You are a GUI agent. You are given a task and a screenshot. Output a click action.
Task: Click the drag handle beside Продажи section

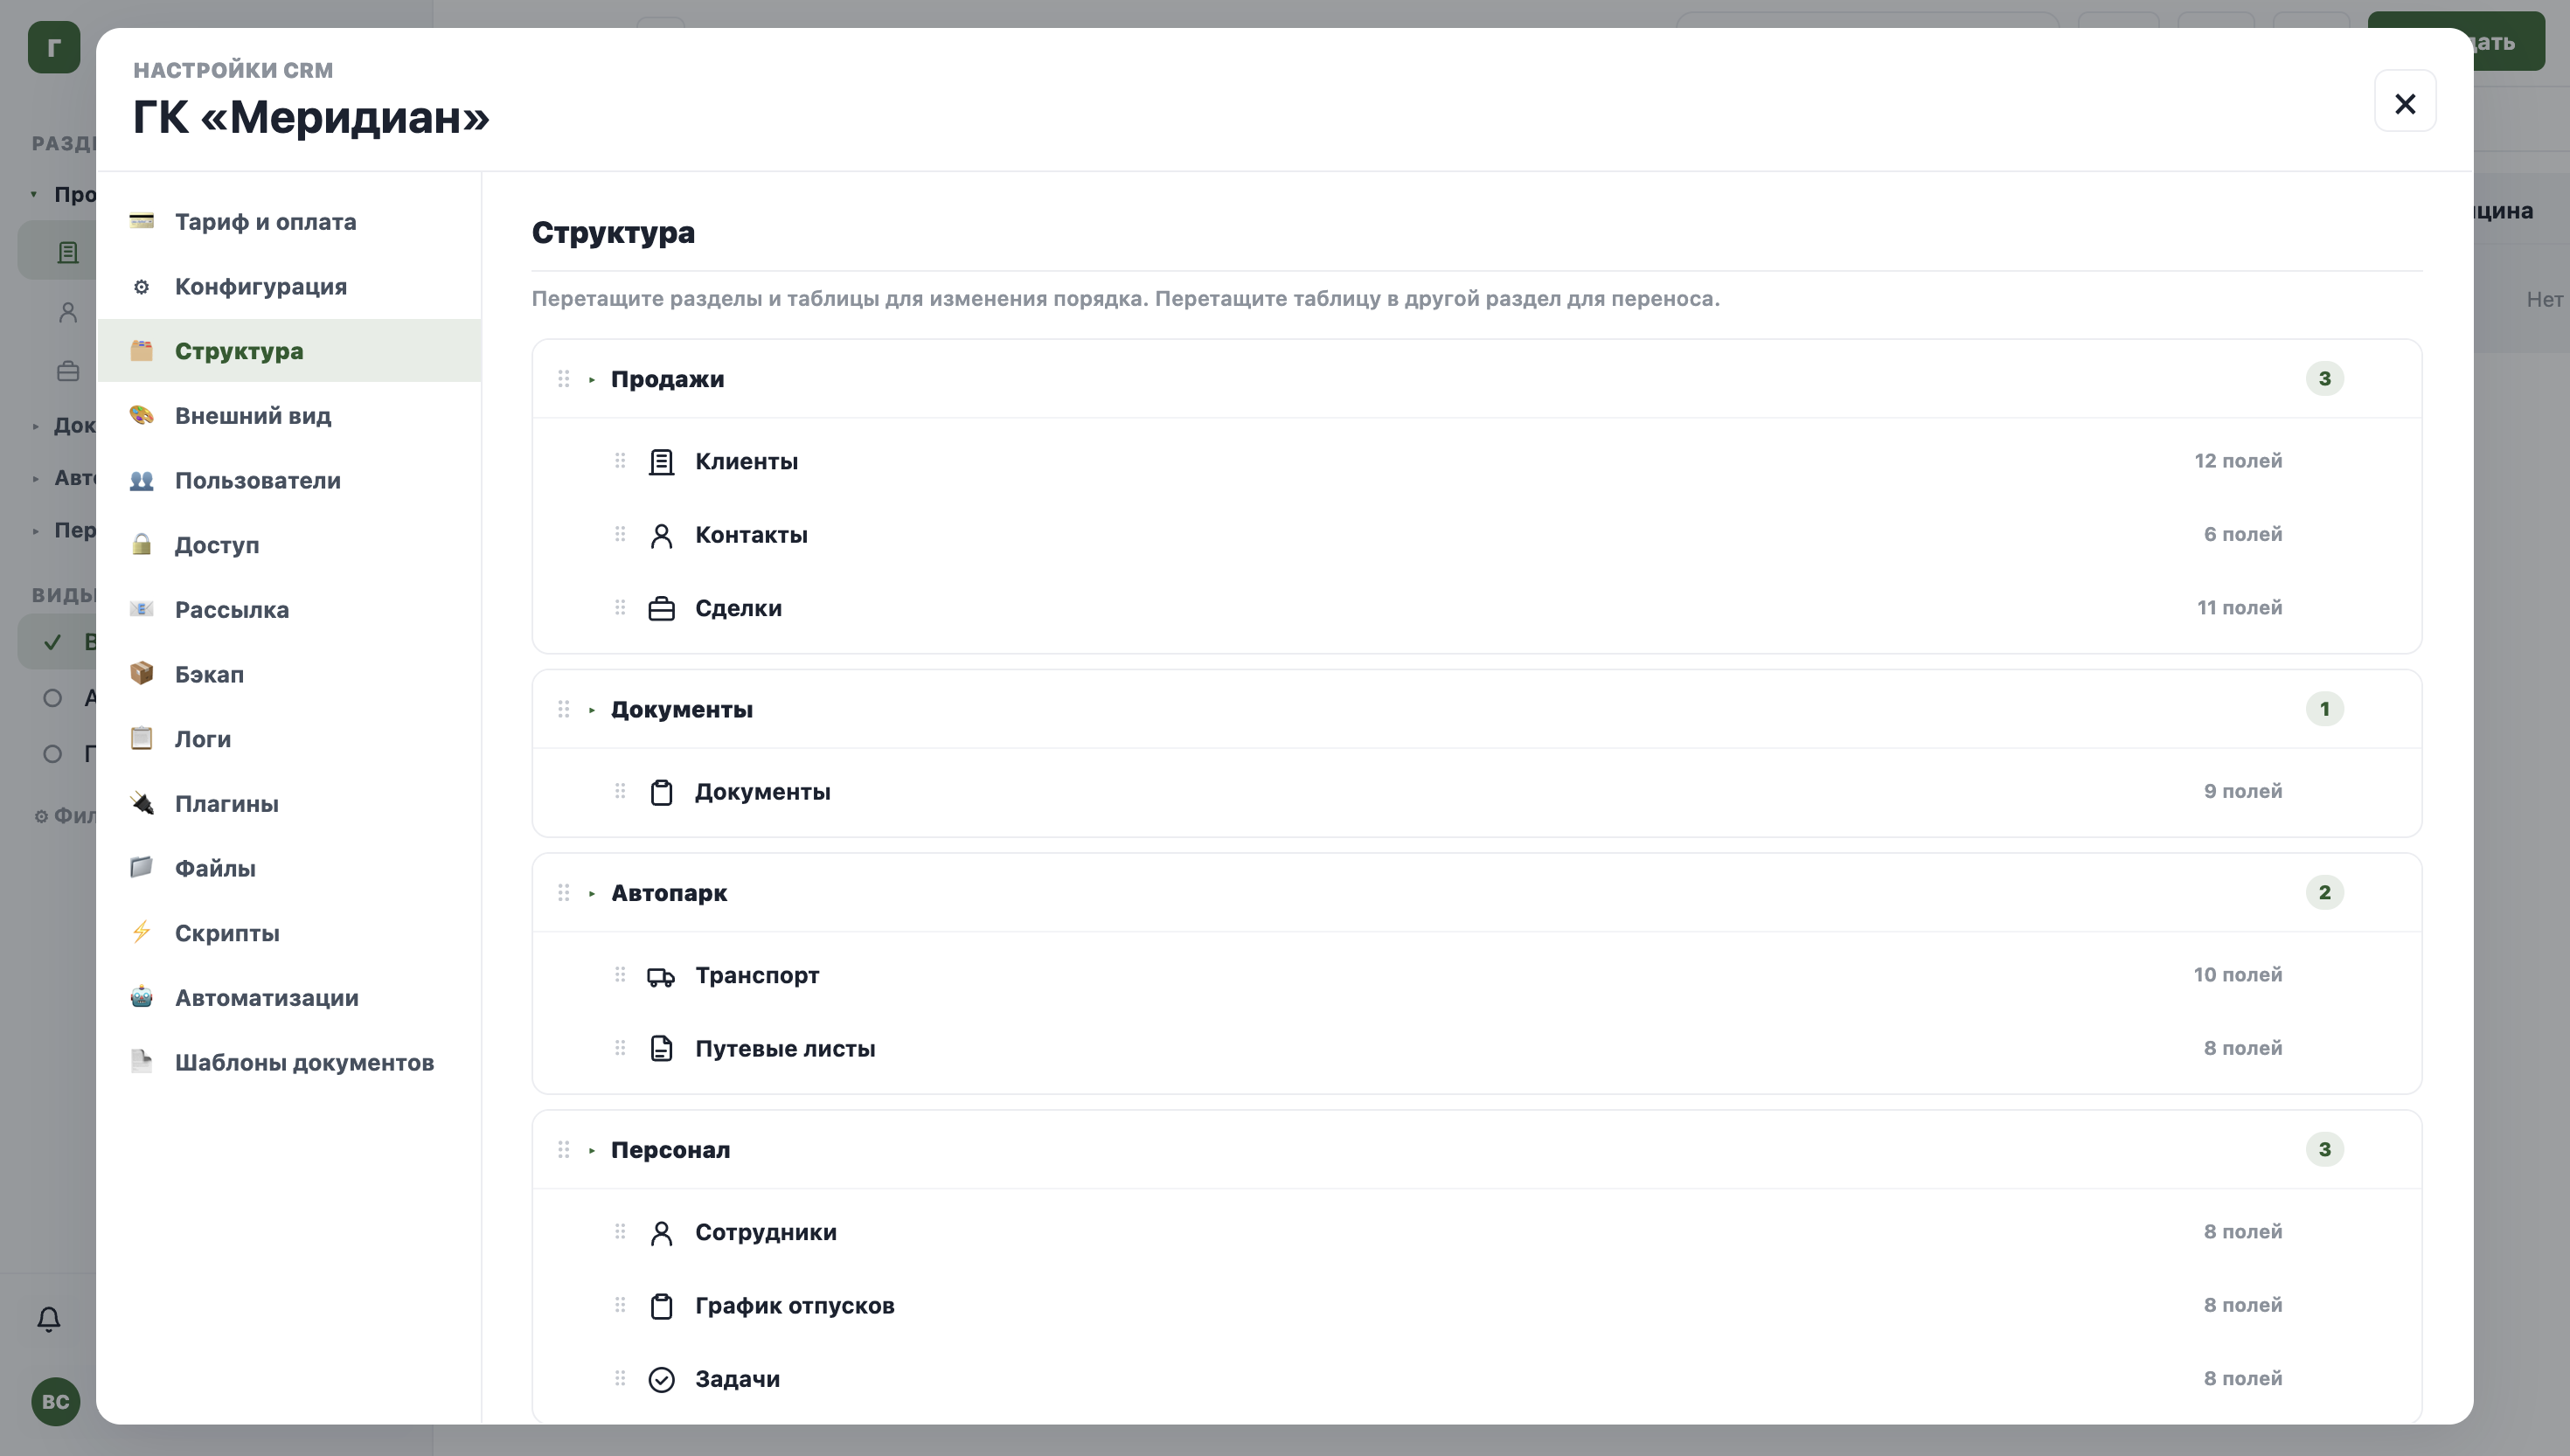click(564, 379)
